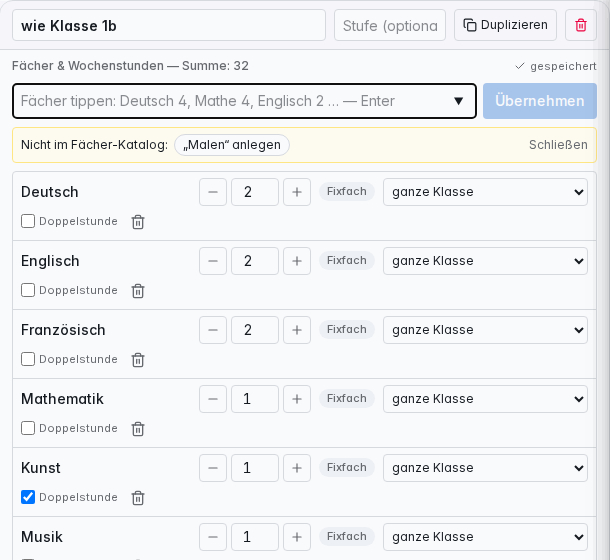Enable Doppelstunde for Mathematik
Screen dimensions: 610x560
coord(28,428)
